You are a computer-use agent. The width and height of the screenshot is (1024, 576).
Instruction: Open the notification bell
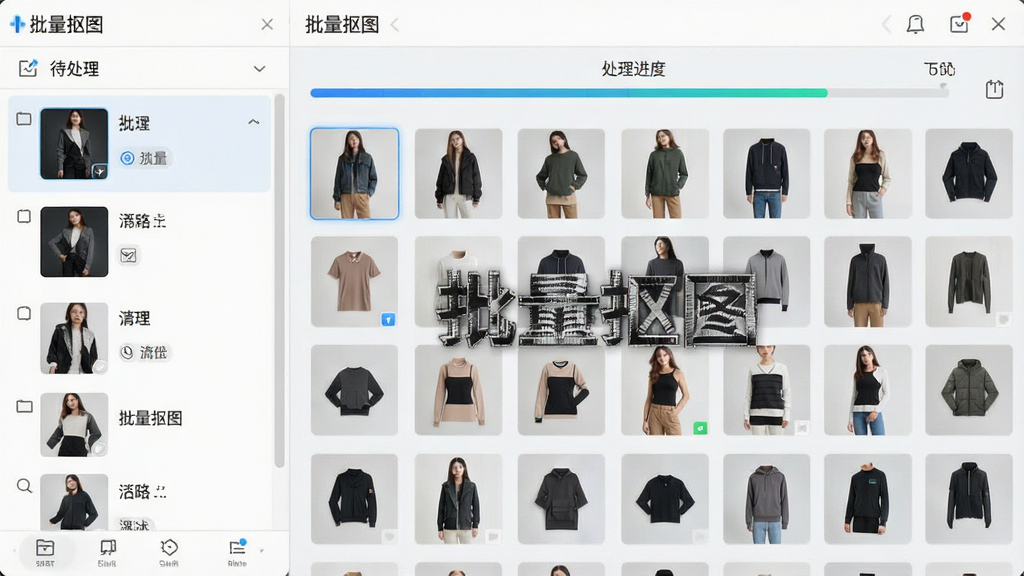pos(915,24)
